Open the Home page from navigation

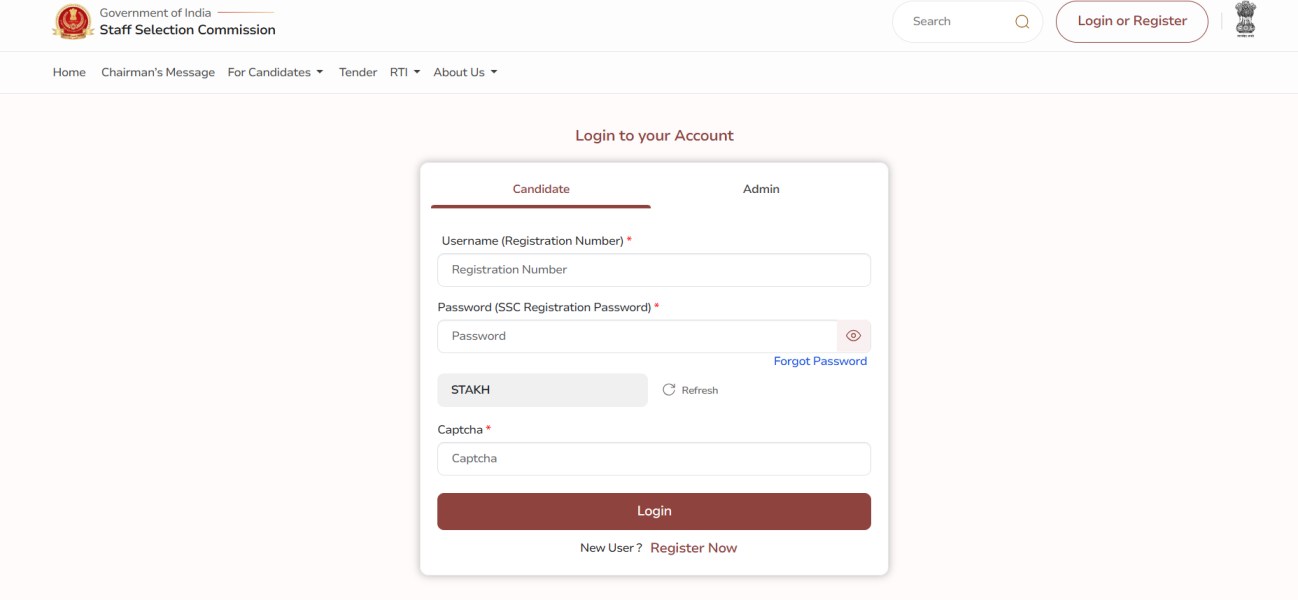pos(69,71)
